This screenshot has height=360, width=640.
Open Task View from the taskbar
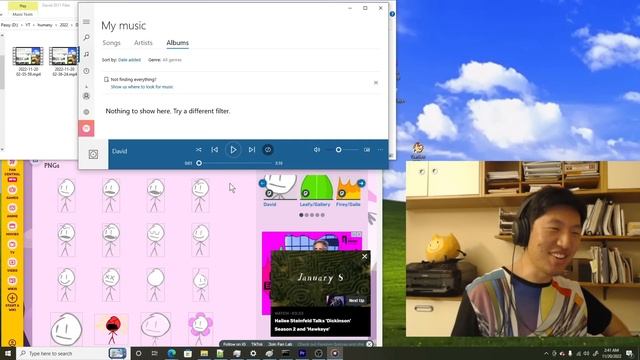(155, 353)
